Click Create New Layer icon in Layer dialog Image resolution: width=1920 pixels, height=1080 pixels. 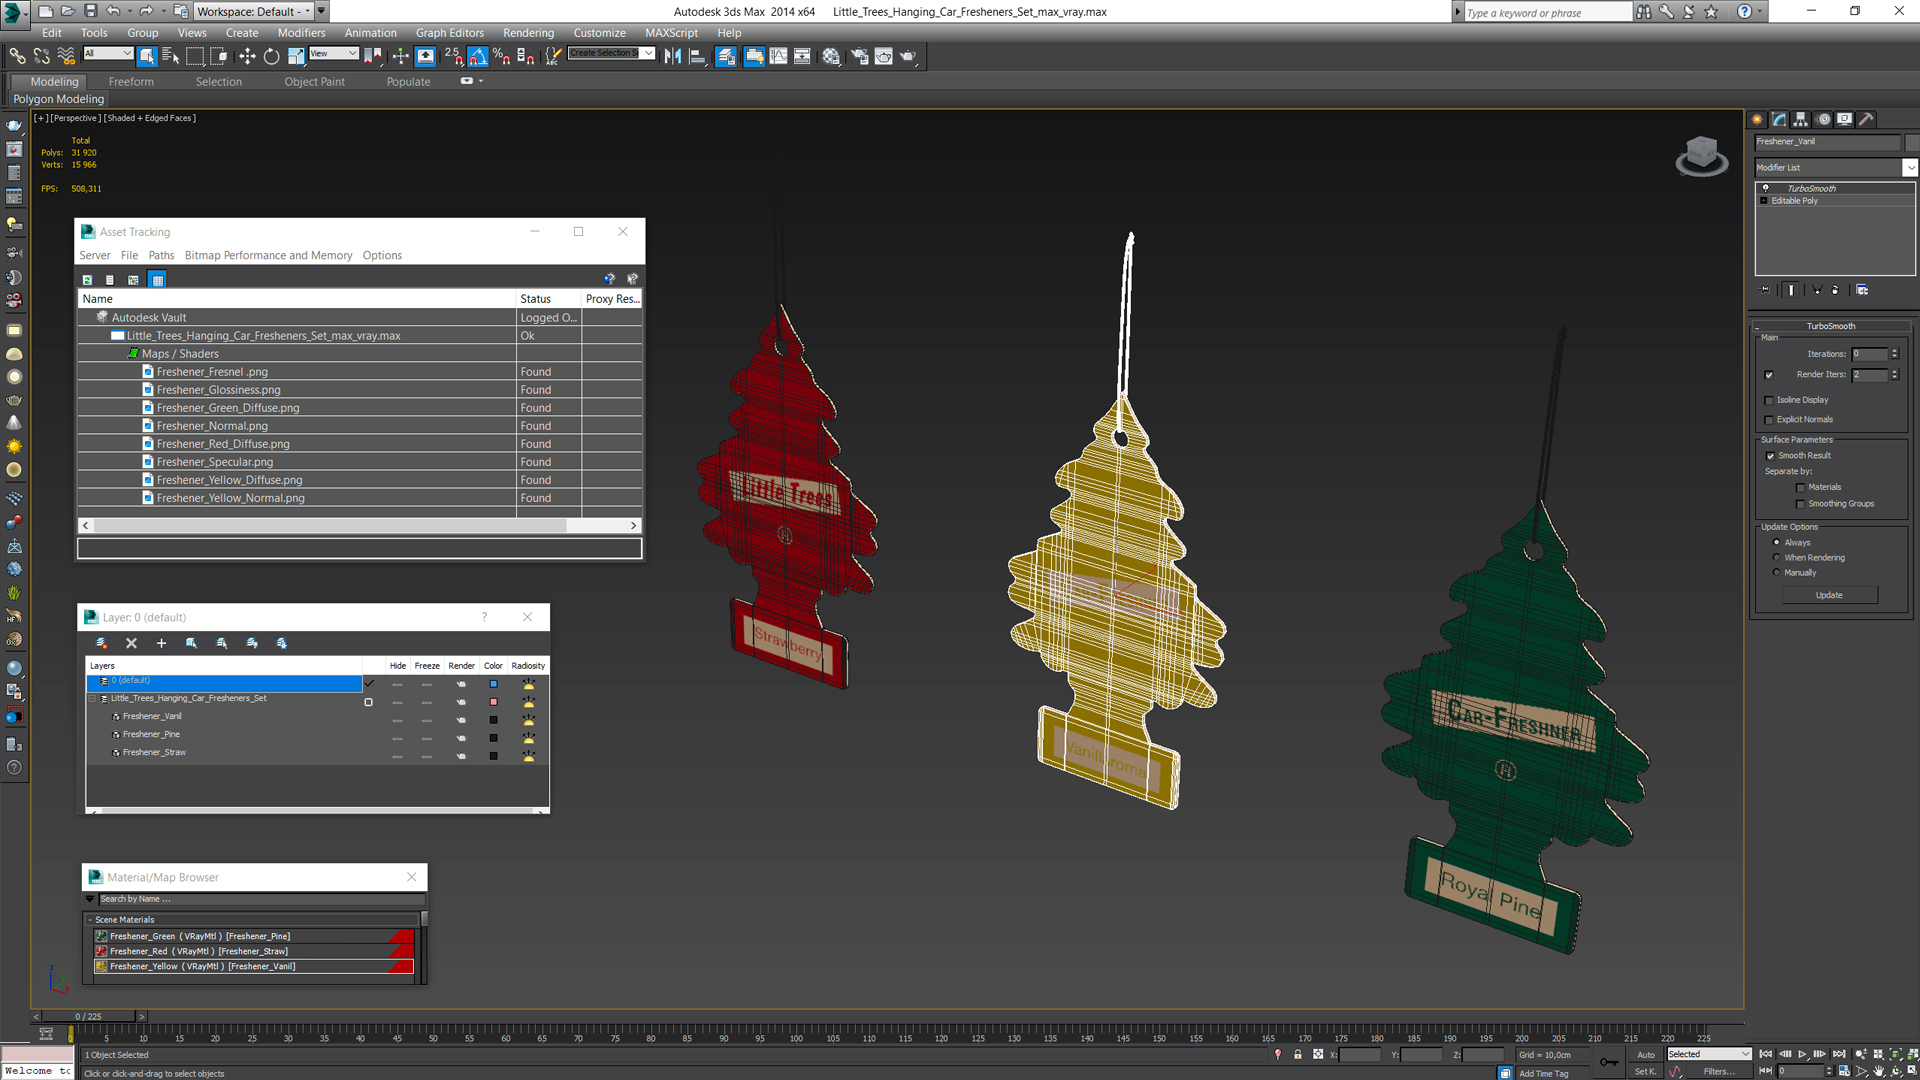click(x=101, y=643)
